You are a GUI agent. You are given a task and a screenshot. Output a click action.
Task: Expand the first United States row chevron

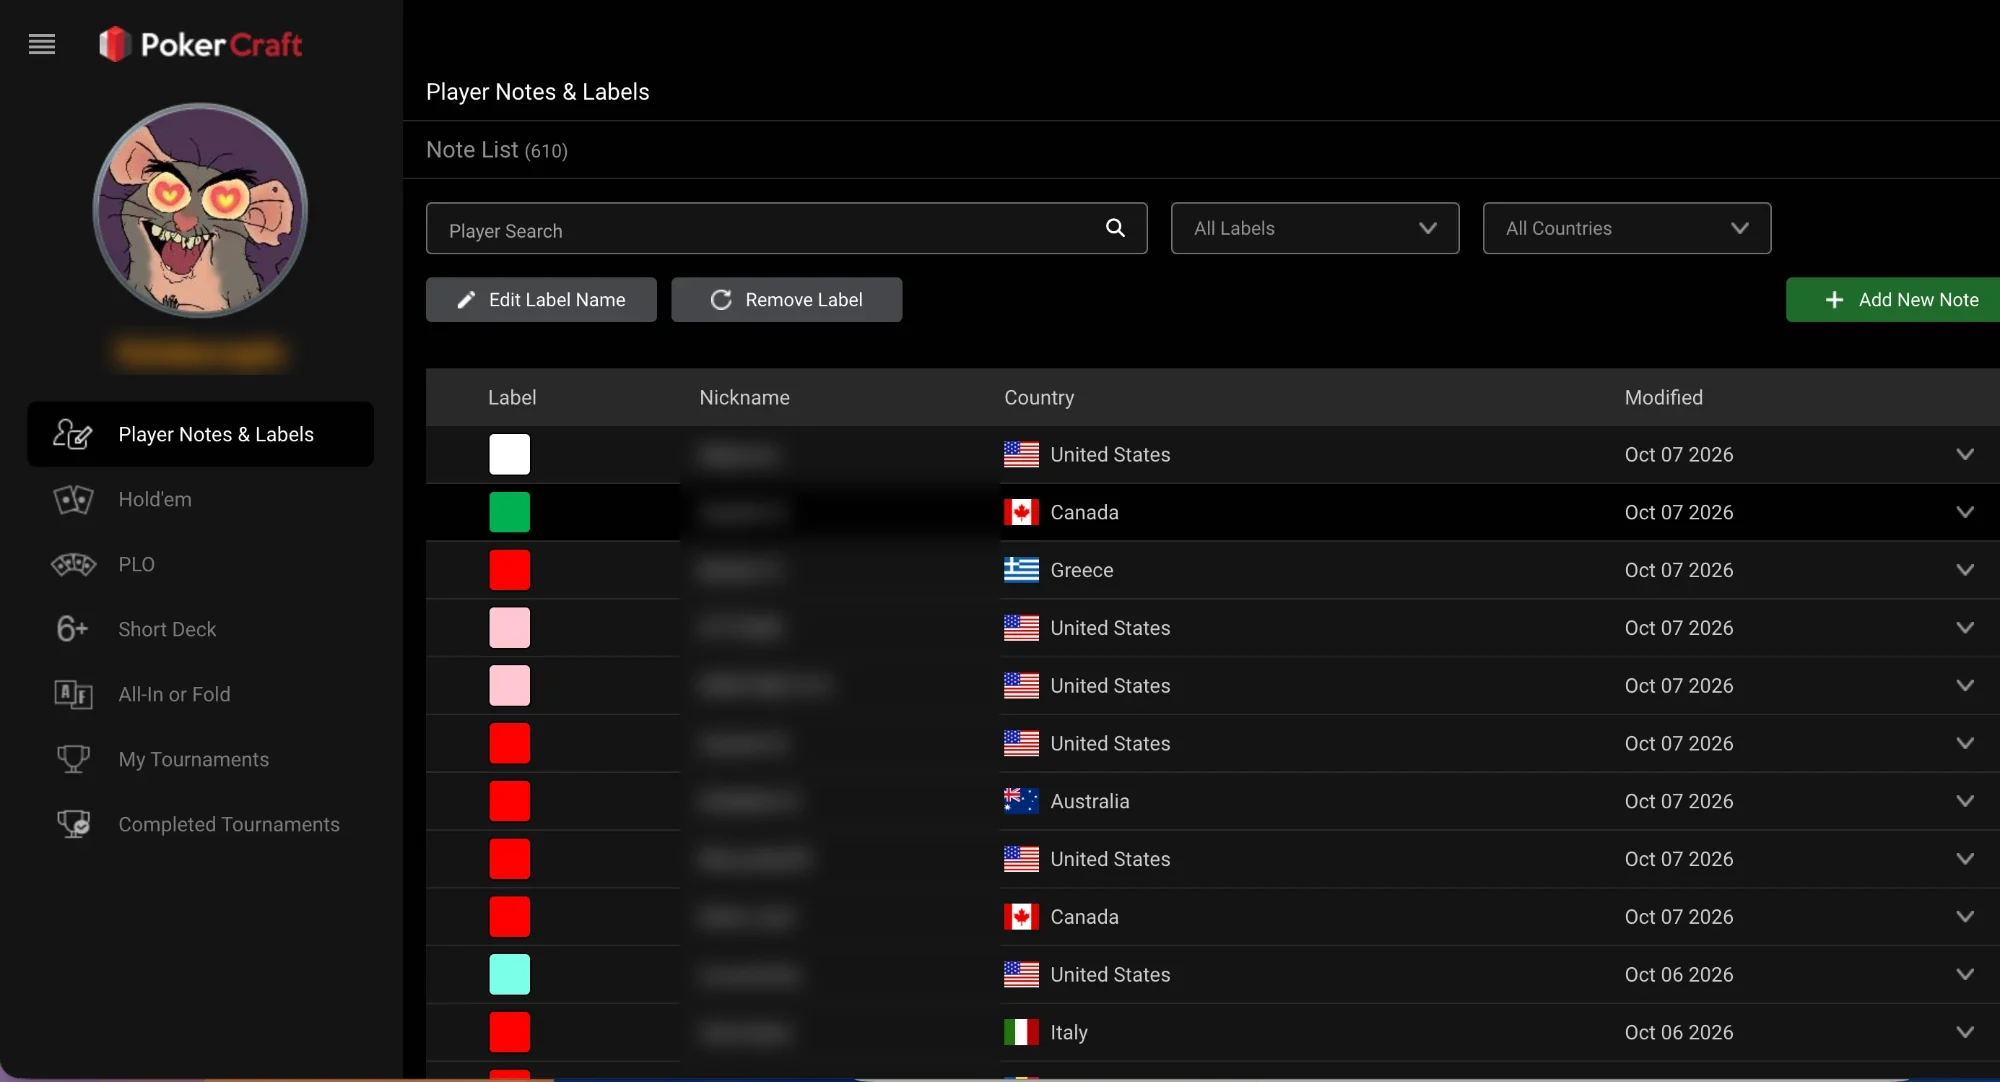click(x=1964, y=454)
